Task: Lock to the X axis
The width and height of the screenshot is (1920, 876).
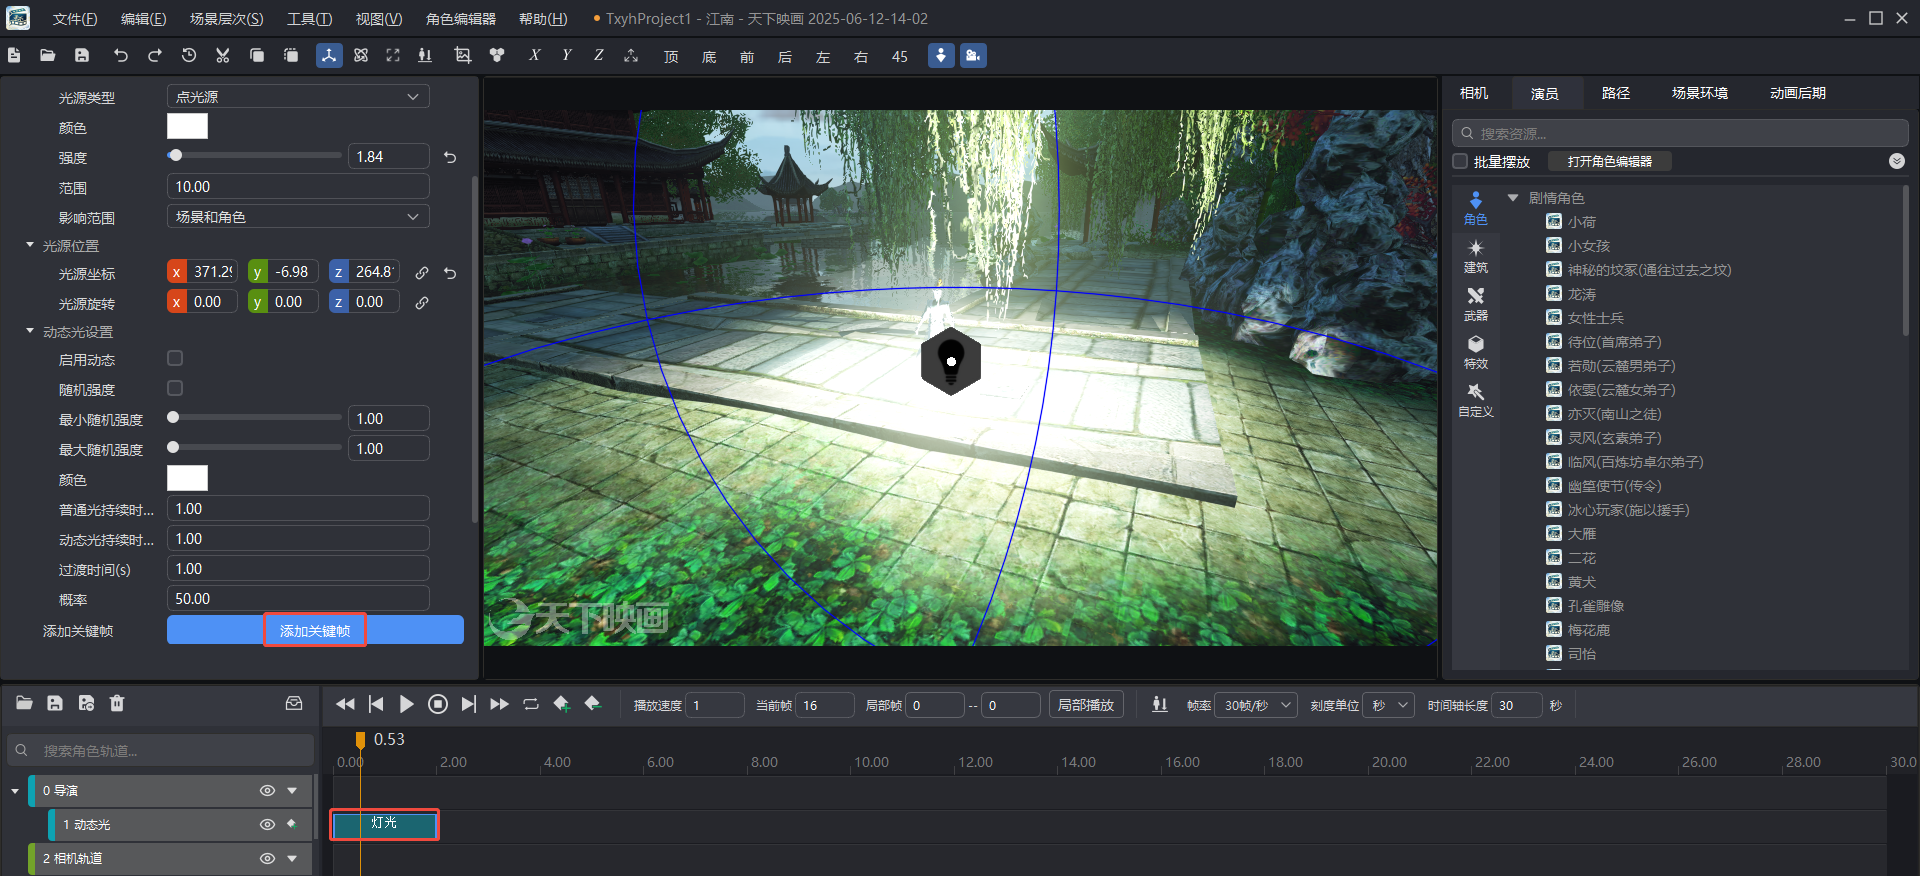Action: coord(535,56)
